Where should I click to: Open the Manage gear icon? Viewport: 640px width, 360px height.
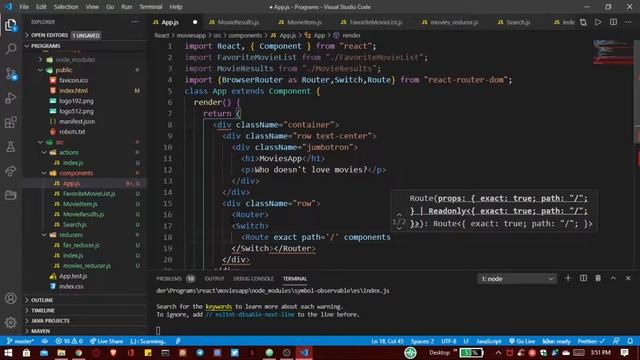coord(11,322)
